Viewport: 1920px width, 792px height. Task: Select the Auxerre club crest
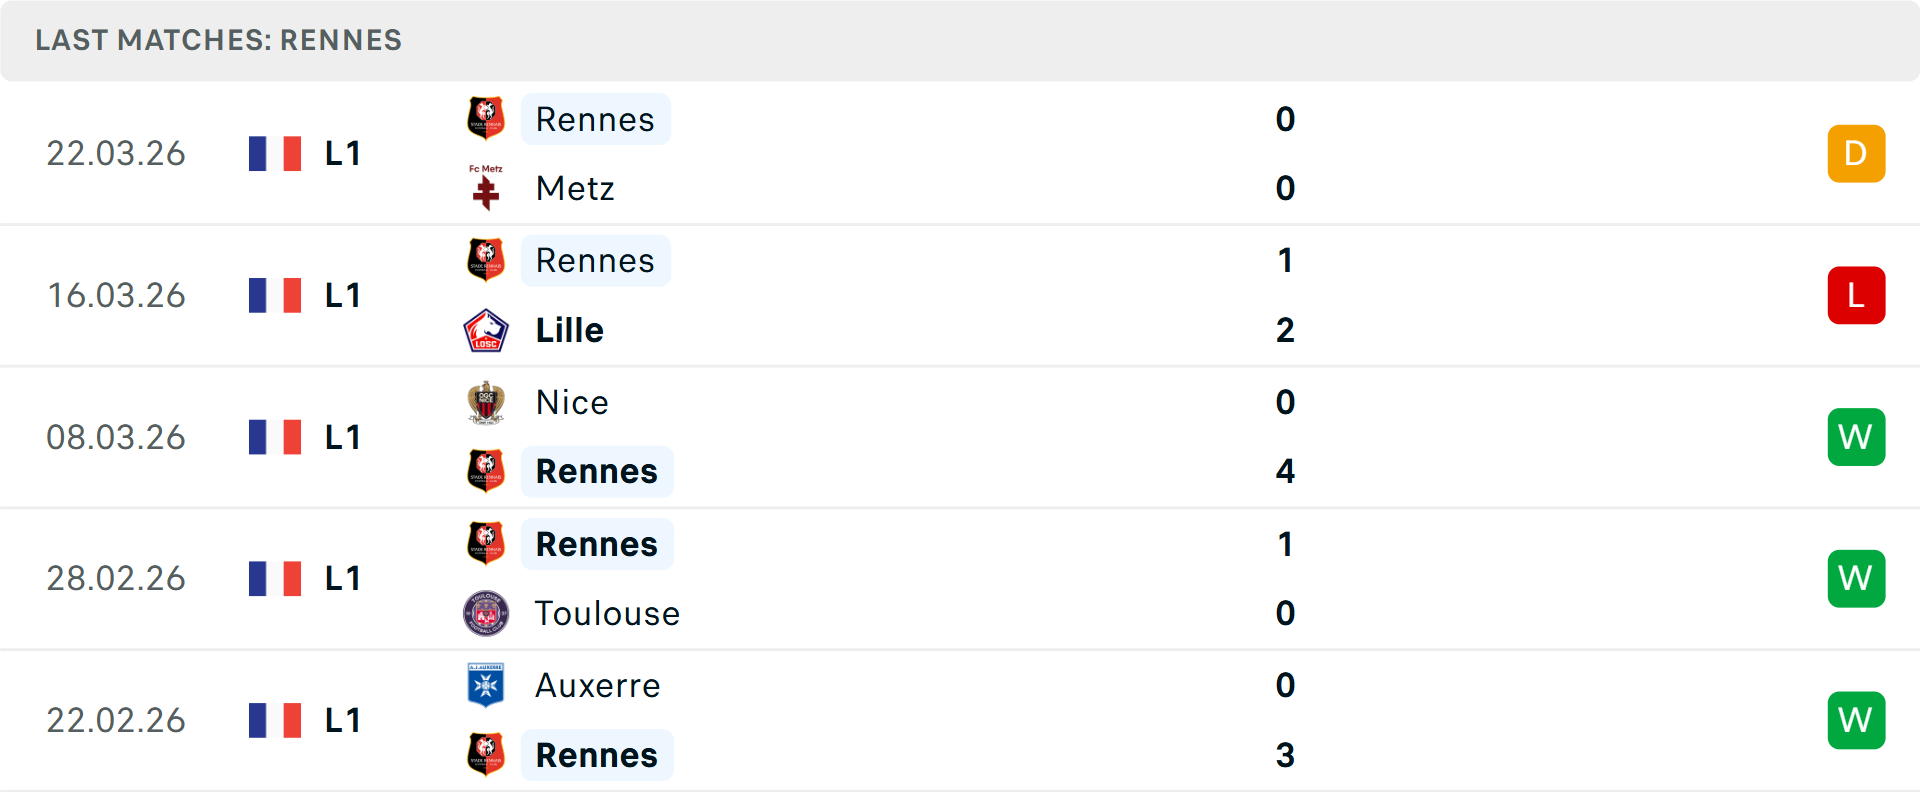tap(486, 685)
